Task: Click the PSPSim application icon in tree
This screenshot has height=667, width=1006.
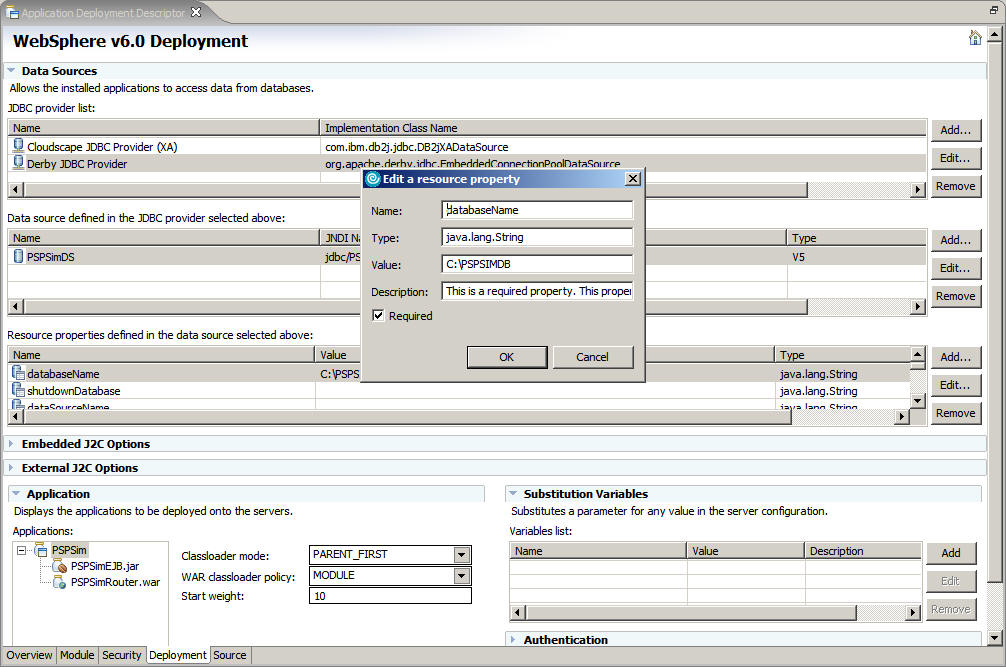Action: pyautogui.click(x=41, y=550)
